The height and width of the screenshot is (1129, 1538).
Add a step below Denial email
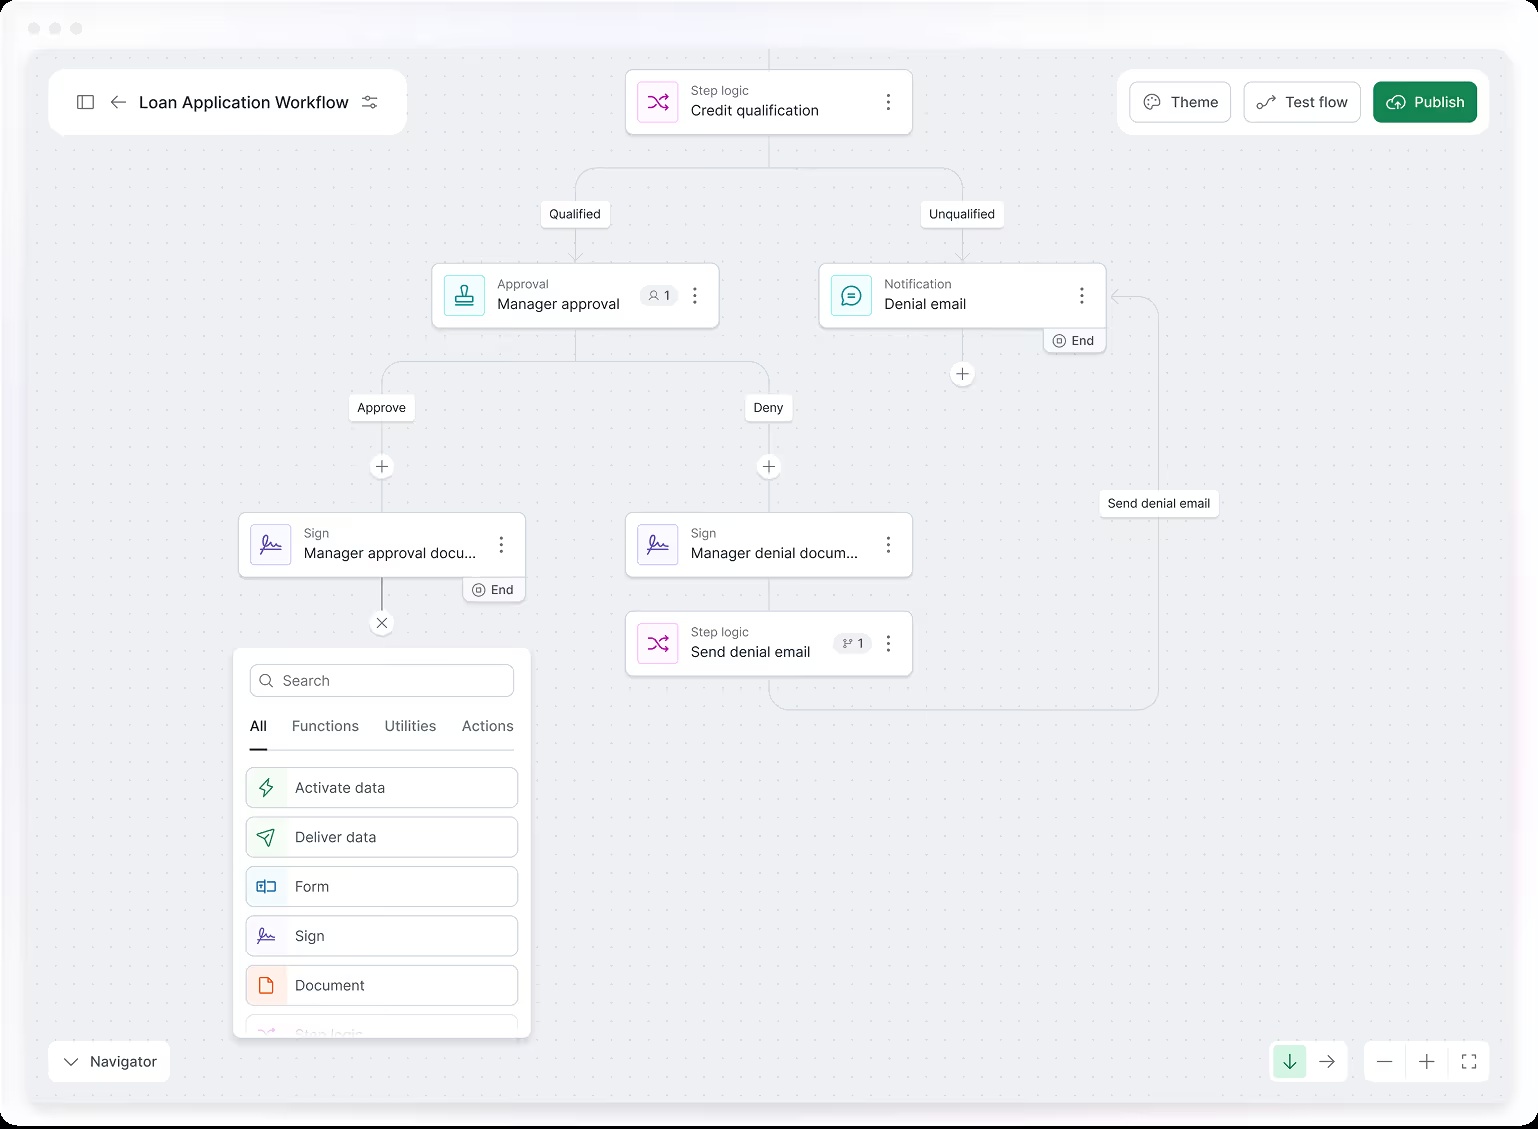coord(962,374)
